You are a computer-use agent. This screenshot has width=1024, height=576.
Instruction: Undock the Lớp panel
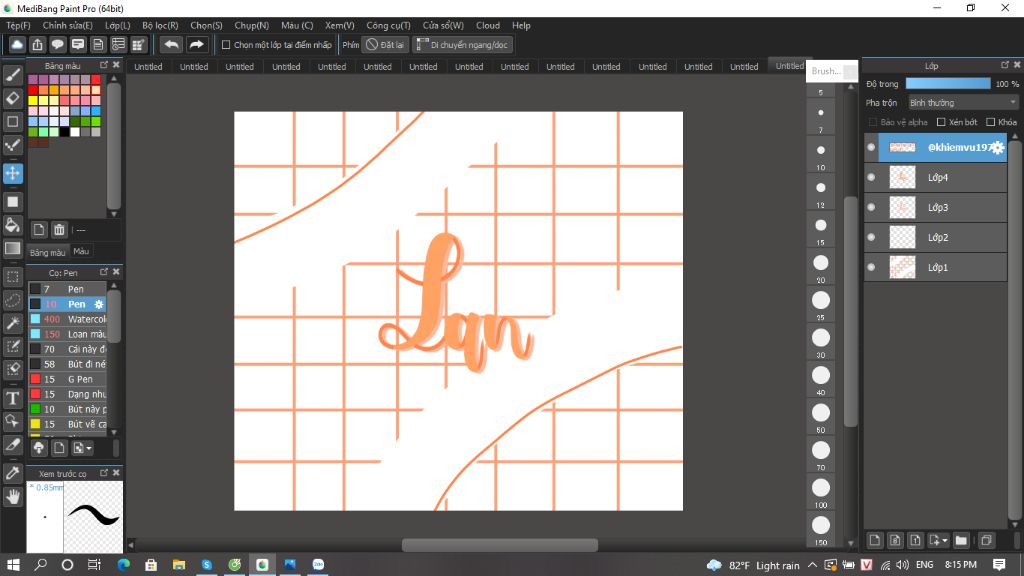[1005, 65]
